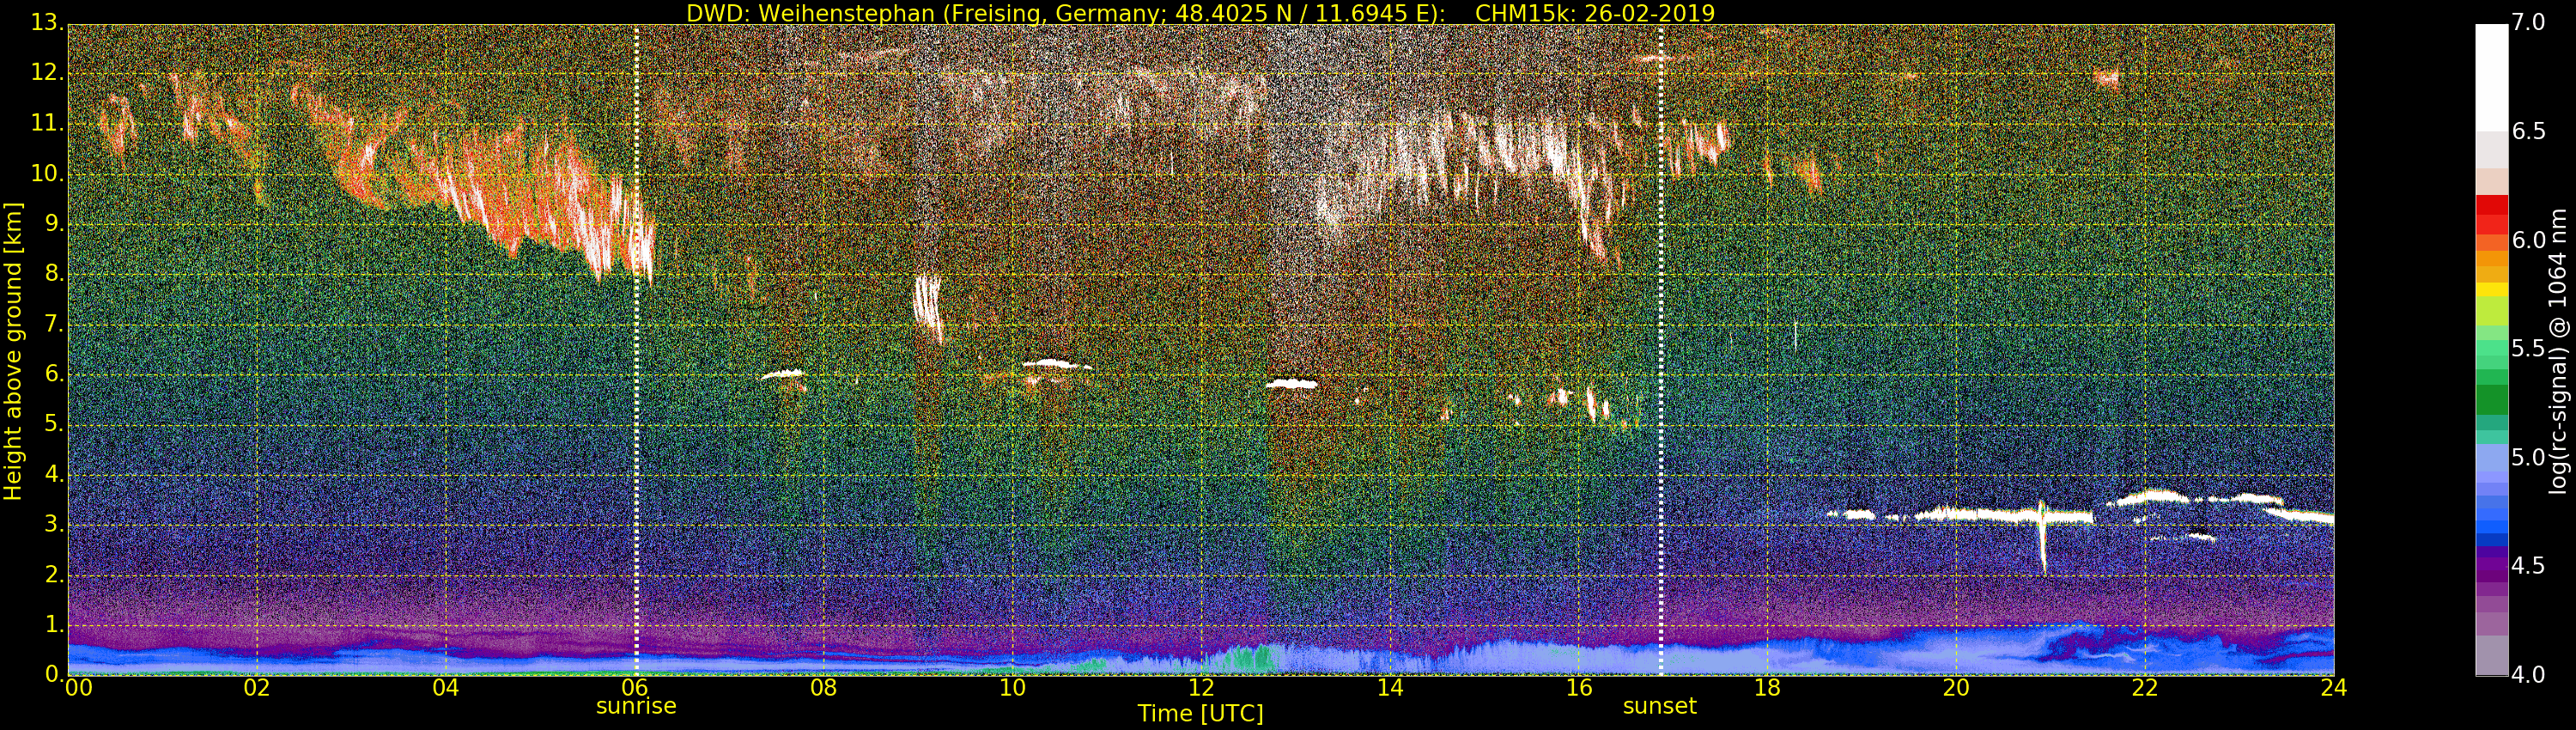Pick the "18" tick on the time axis
This screenshot has height=730, width=2576.
click(1767, 688)
